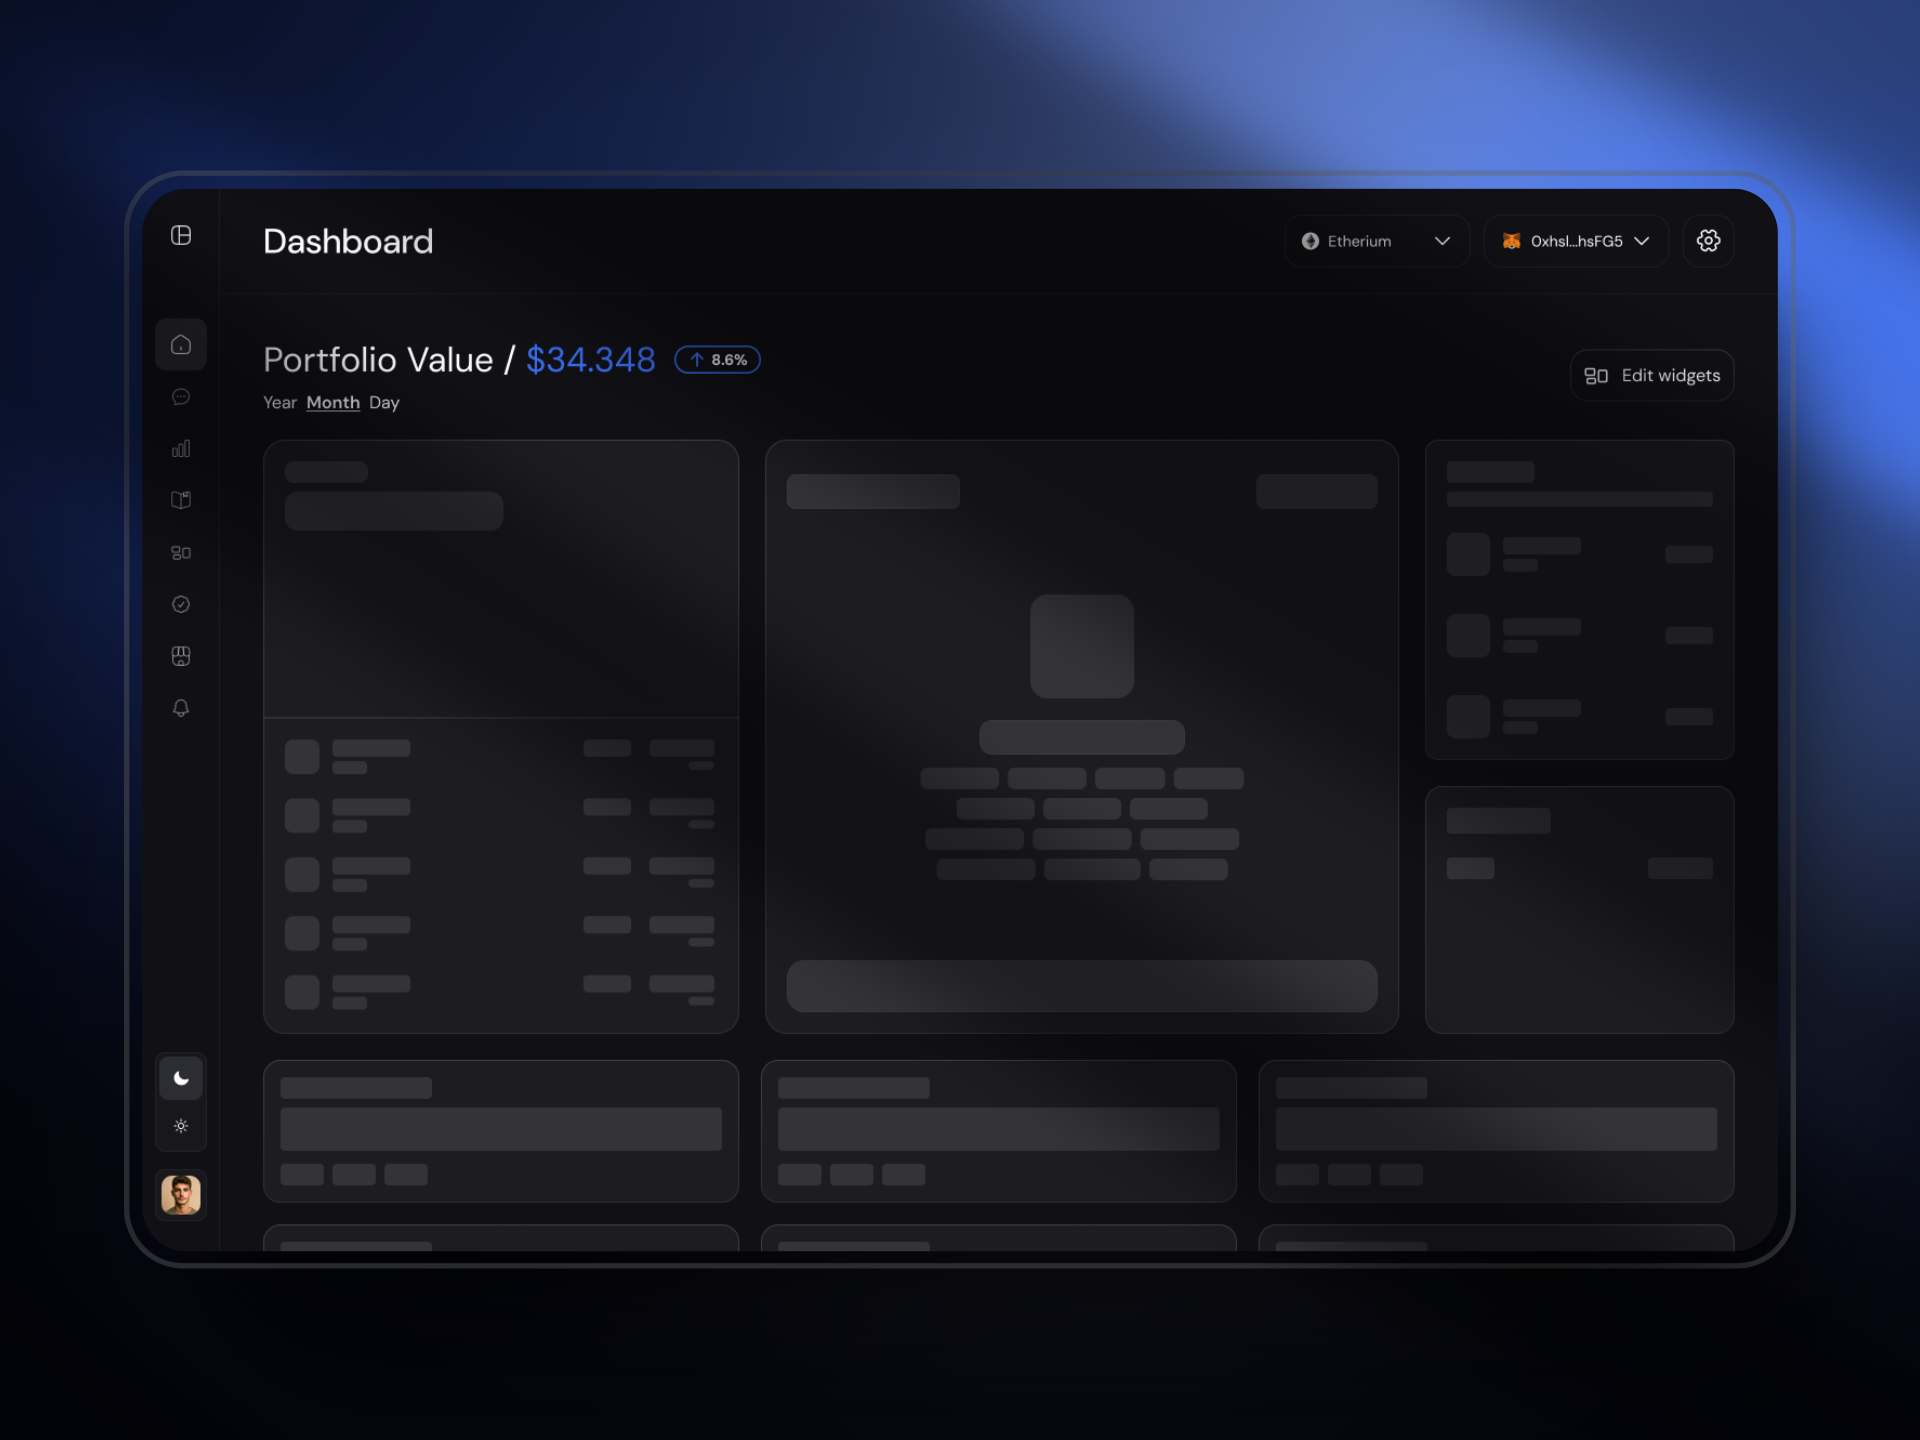Screen dimensions: 1920x1440
Task: Open the widgets layout sidebar icon
Action: (x=181, y=553)
